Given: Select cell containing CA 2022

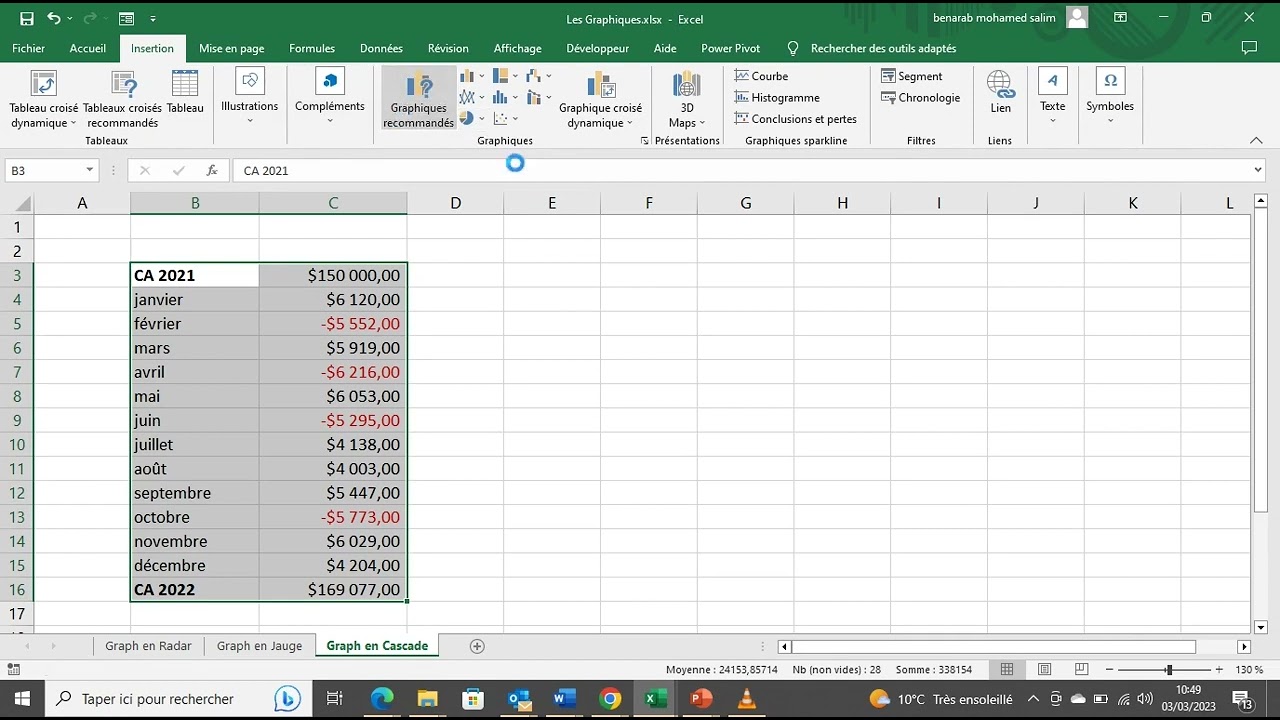Looking at the screenshot, I should 195,590.
